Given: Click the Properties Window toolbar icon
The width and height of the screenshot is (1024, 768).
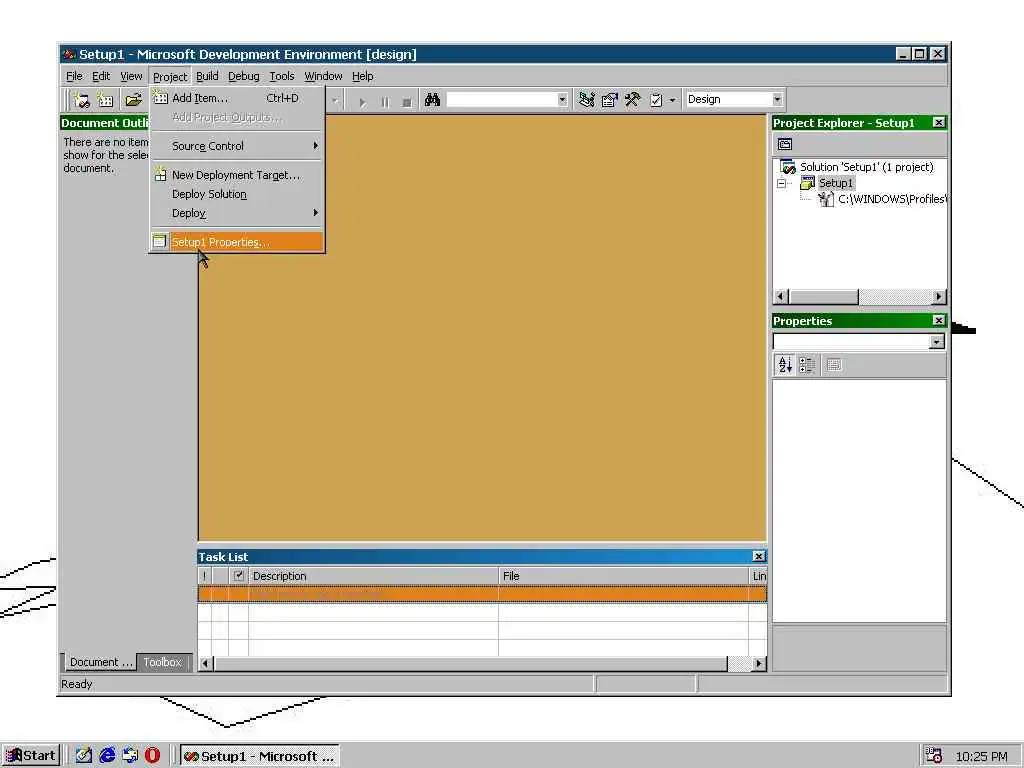Looking at the screenshot, I should [x=609, y=100].
